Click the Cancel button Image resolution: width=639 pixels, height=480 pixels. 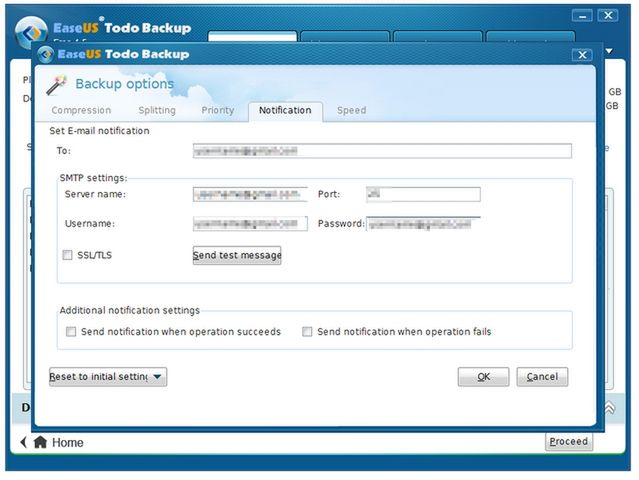[x=542, y=377]
